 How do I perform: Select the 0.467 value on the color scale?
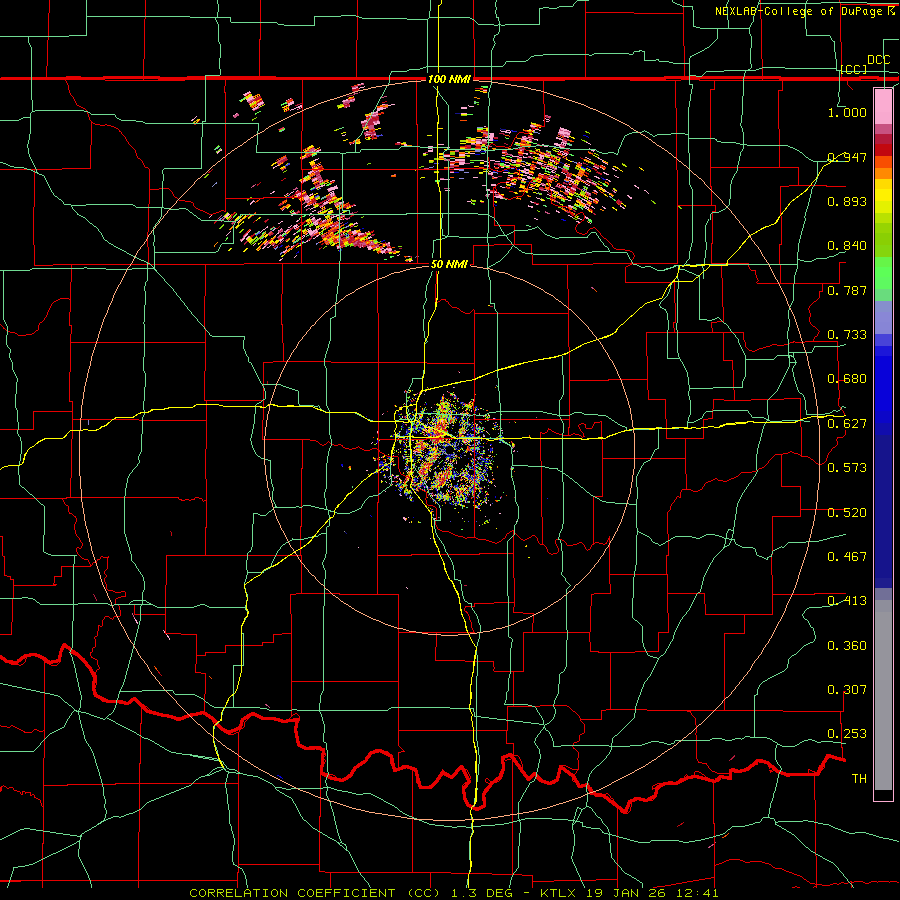click(847, 556)
